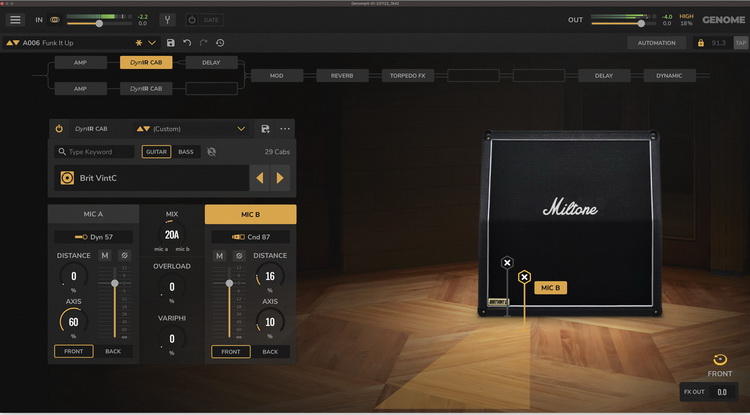Select the GUITAR cab filter

click(156, 152)
